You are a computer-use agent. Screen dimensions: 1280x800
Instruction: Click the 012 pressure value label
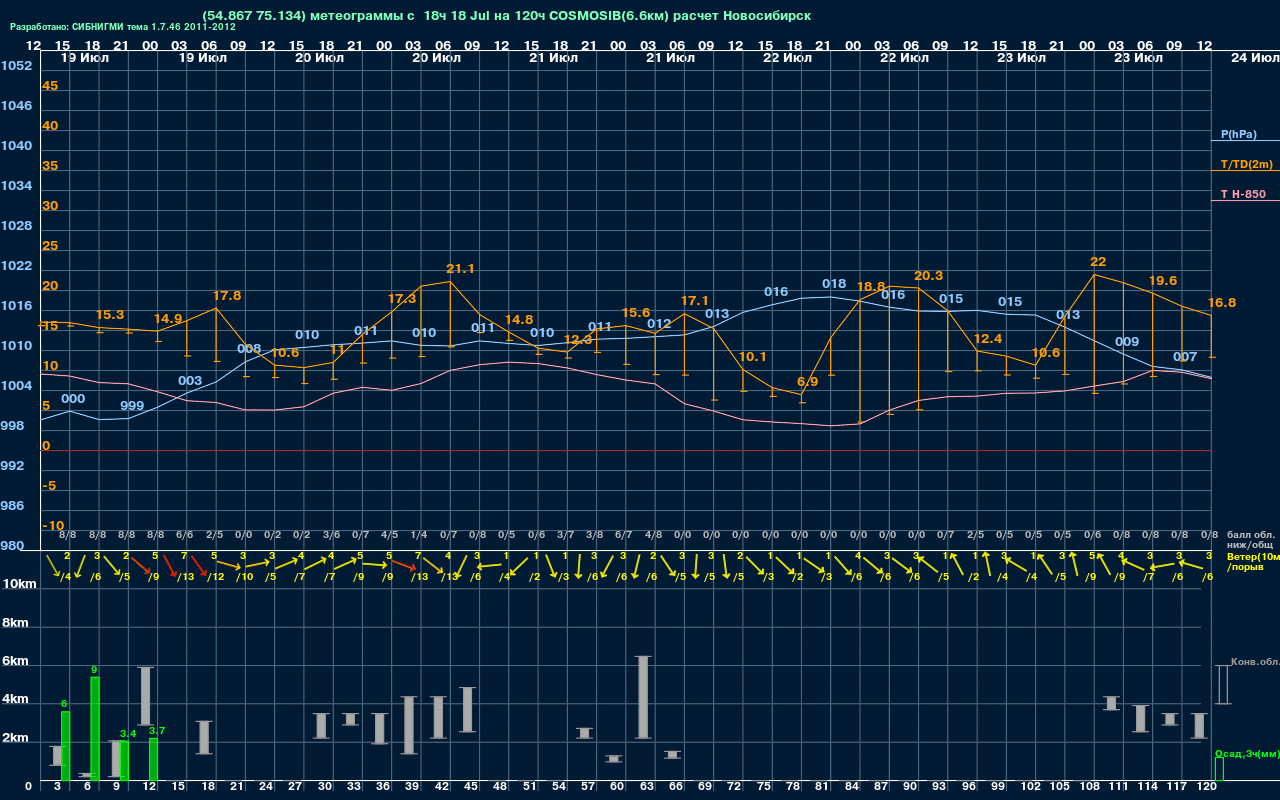click(x=659, y=324)
